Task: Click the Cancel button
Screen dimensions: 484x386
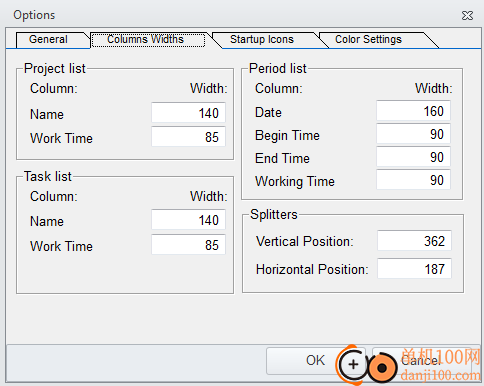Action: pyautogui.click(x=421, y=361)
